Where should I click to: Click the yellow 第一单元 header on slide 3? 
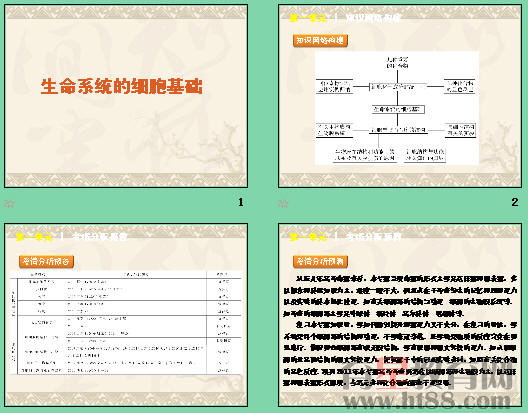(x=34, y=237)
